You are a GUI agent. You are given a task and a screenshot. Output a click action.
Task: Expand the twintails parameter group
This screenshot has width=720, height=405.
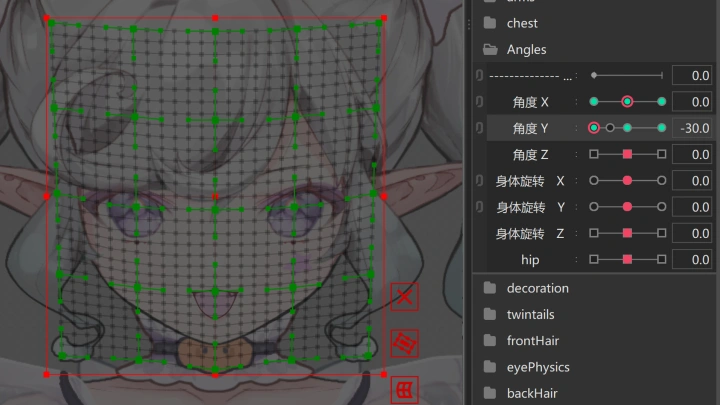pos(490,314)
